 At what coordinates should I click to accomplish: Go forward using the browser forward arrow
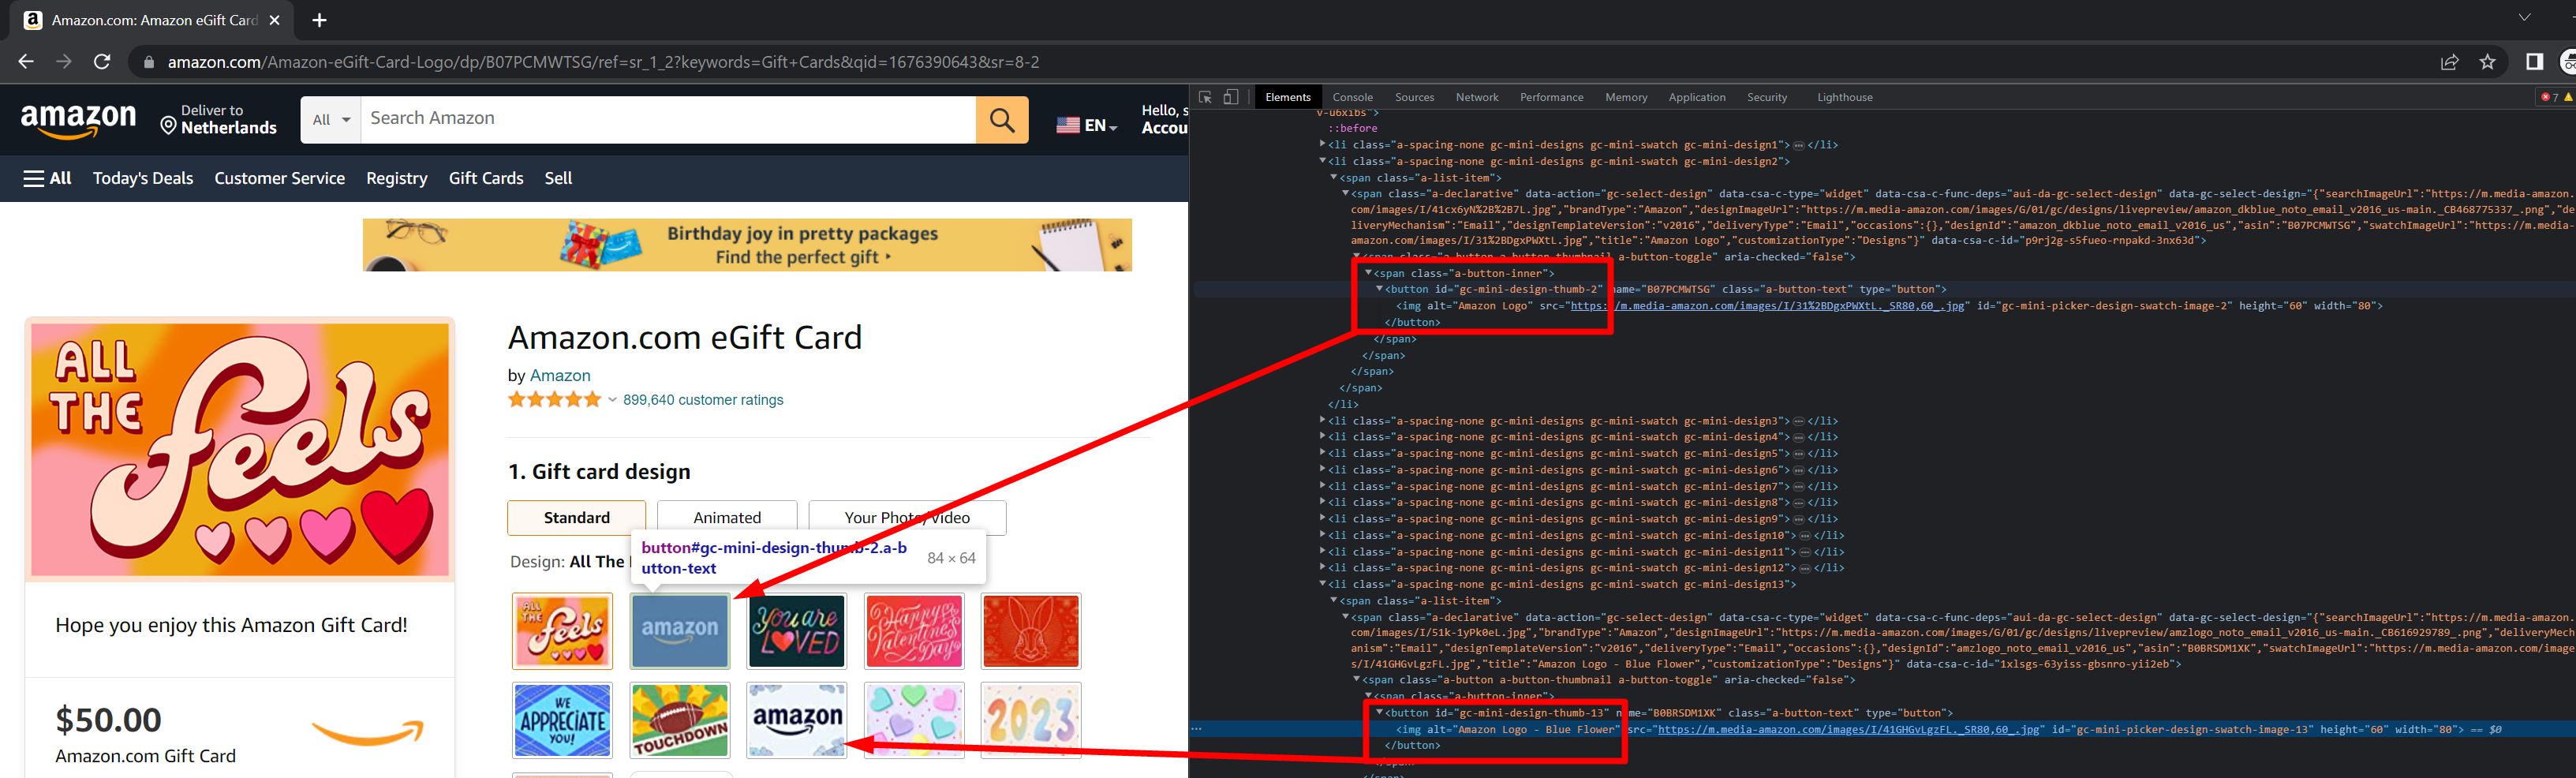click(64, 62)
